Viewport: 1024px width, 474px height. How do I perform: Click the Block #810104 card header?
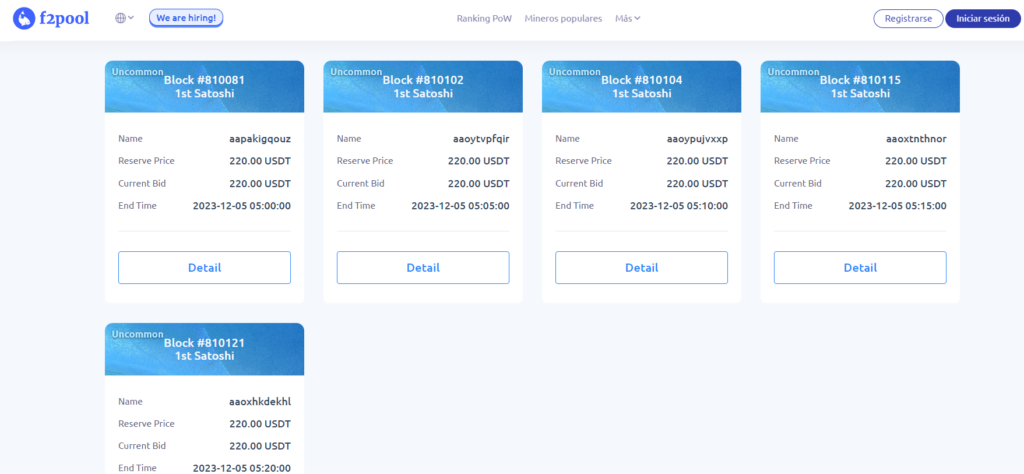coord(641,87)
